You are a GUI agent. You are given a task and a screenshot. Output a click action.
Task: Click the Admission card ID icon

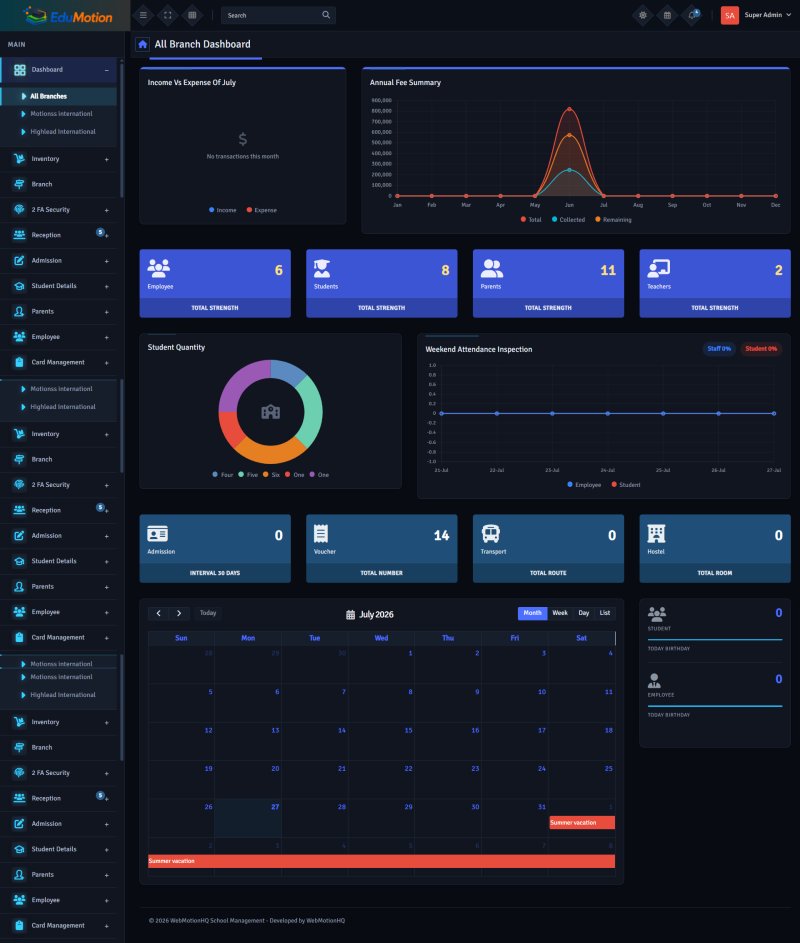[x=158, y=533]
